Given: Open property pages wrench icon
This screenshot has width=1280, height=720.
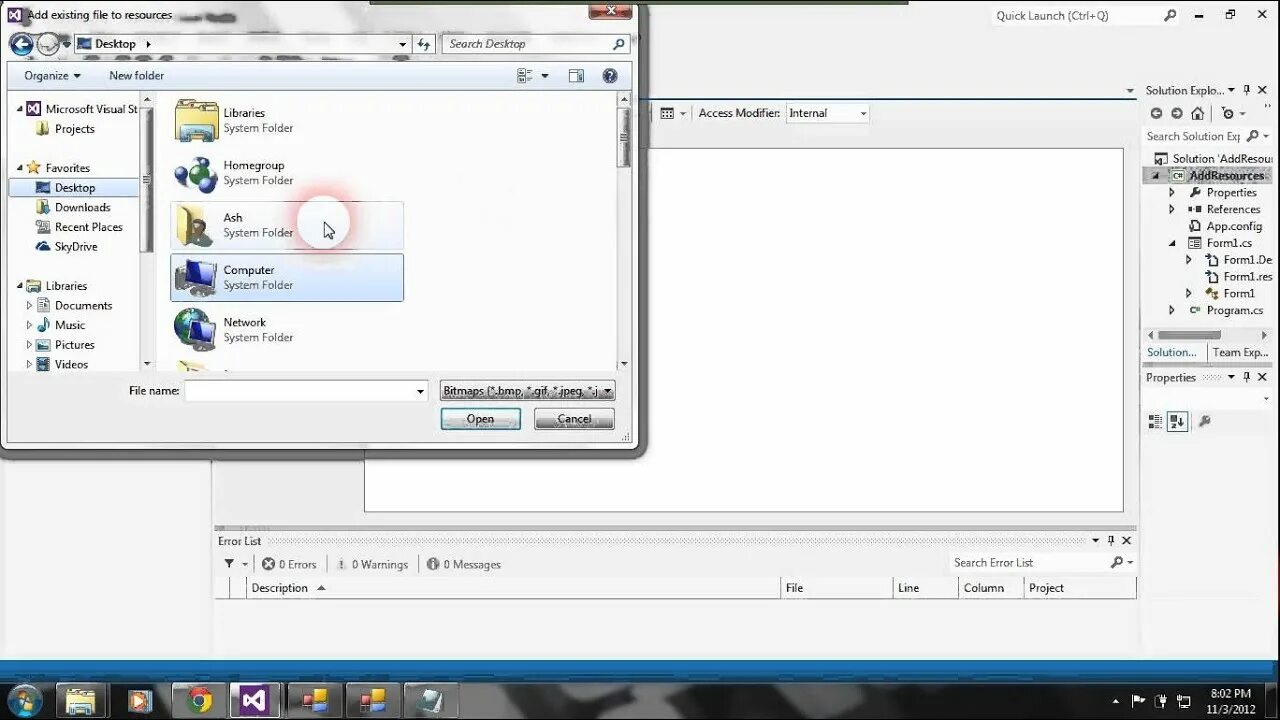Looking at the screenshot, I should click(x=1204, y=422).
